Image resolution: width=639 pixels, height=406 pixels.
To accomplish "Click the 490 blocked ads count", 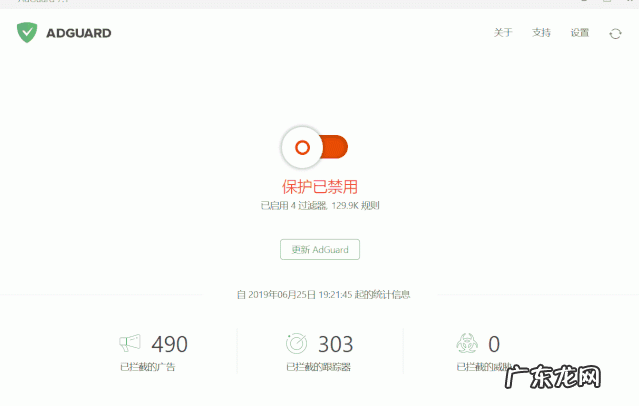I will pos(170,344).
